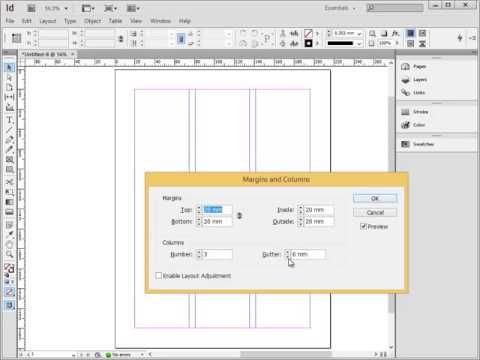
Task: Select the Rectangle tool
Action: pyautogui.click(x=9, y=170)
